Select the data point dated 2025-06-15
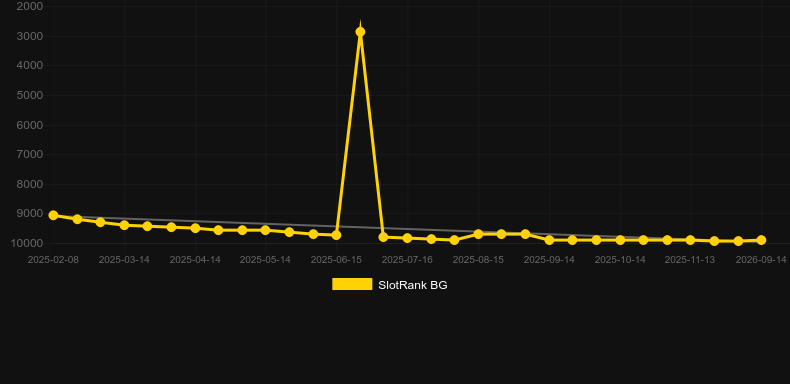The image size is (790, 384). 336,235
